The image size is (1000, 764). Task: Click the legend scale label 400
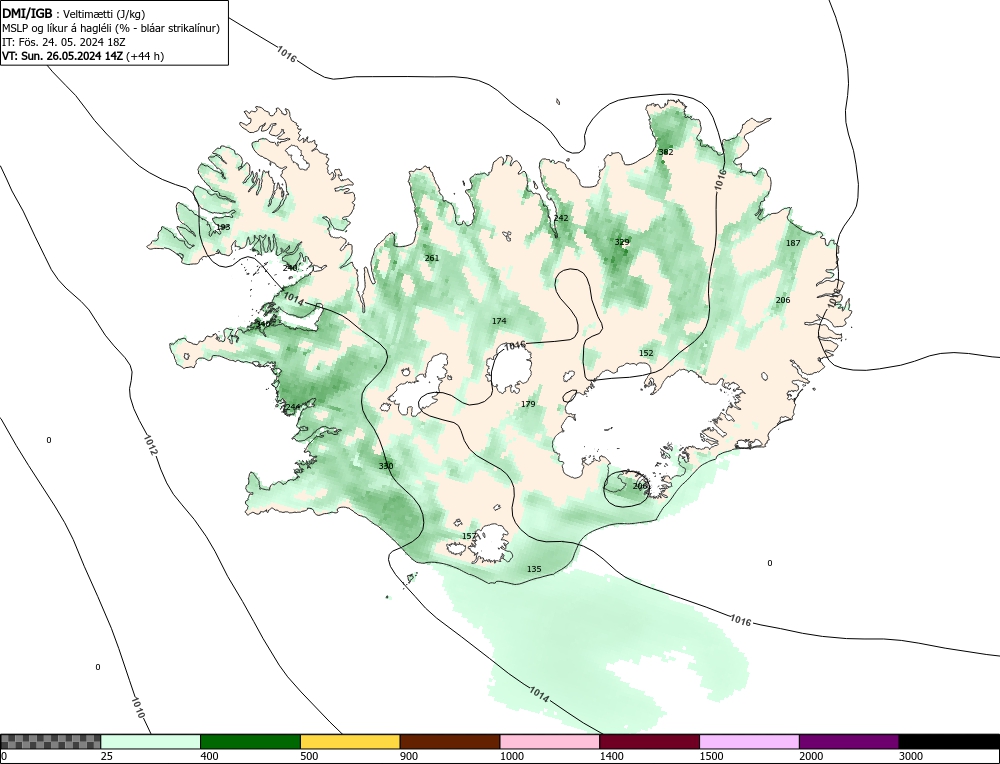(209, 756)
